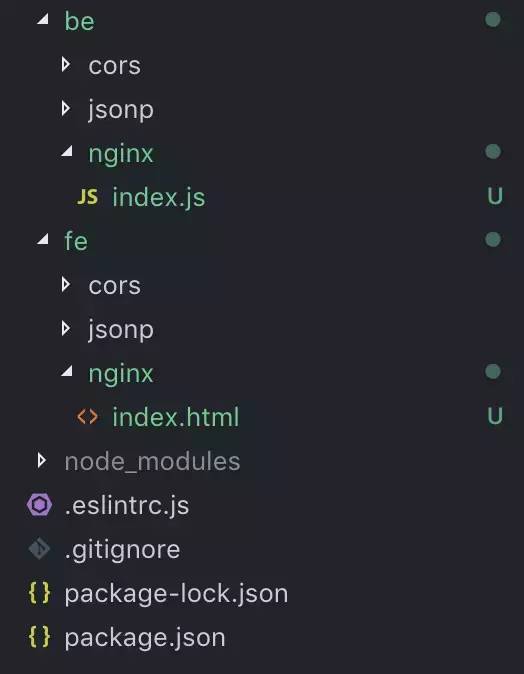Expand the cors folder under be
Viewport: 524px width, 674px height.
pyautogui.click(x=66, y=64)
